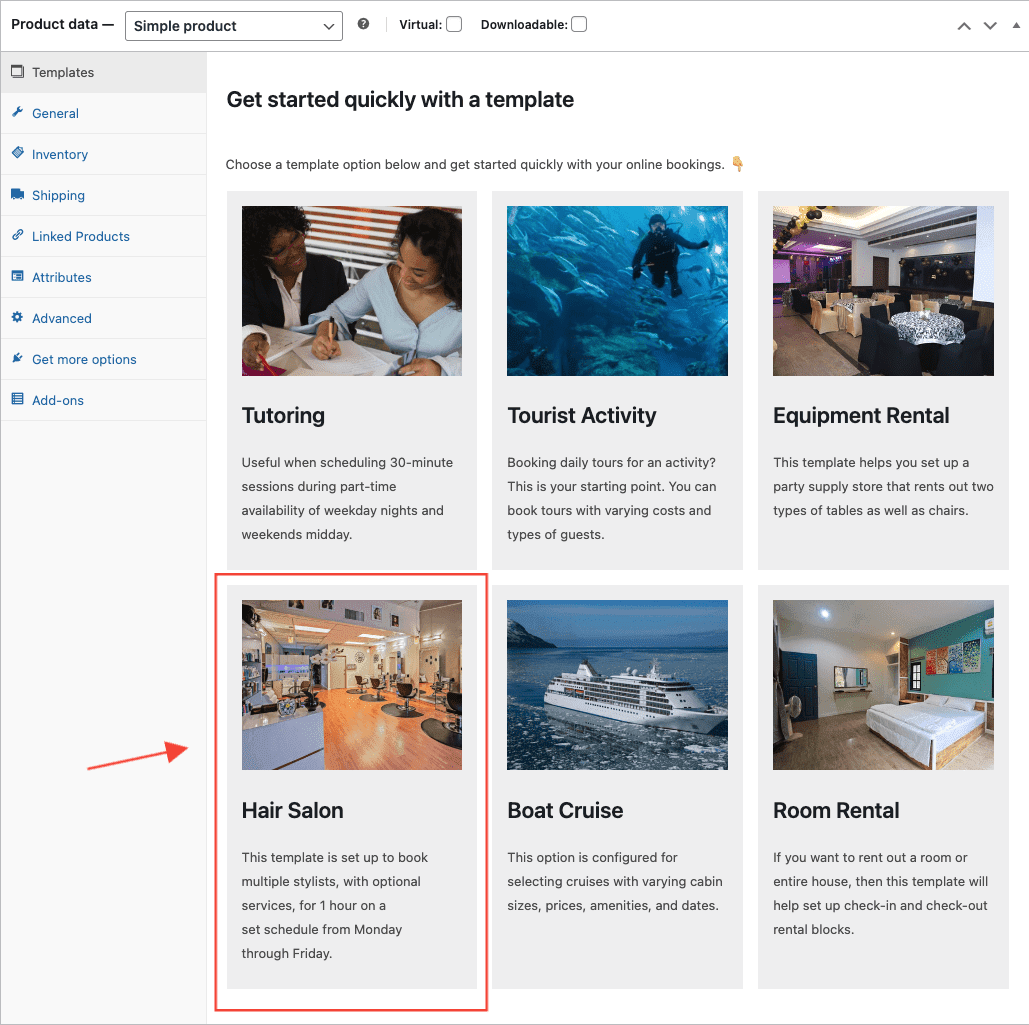Screen dimensions: 1029x1025
Task: Tick the Downloadable checkbox
Action: coord(579,24)
